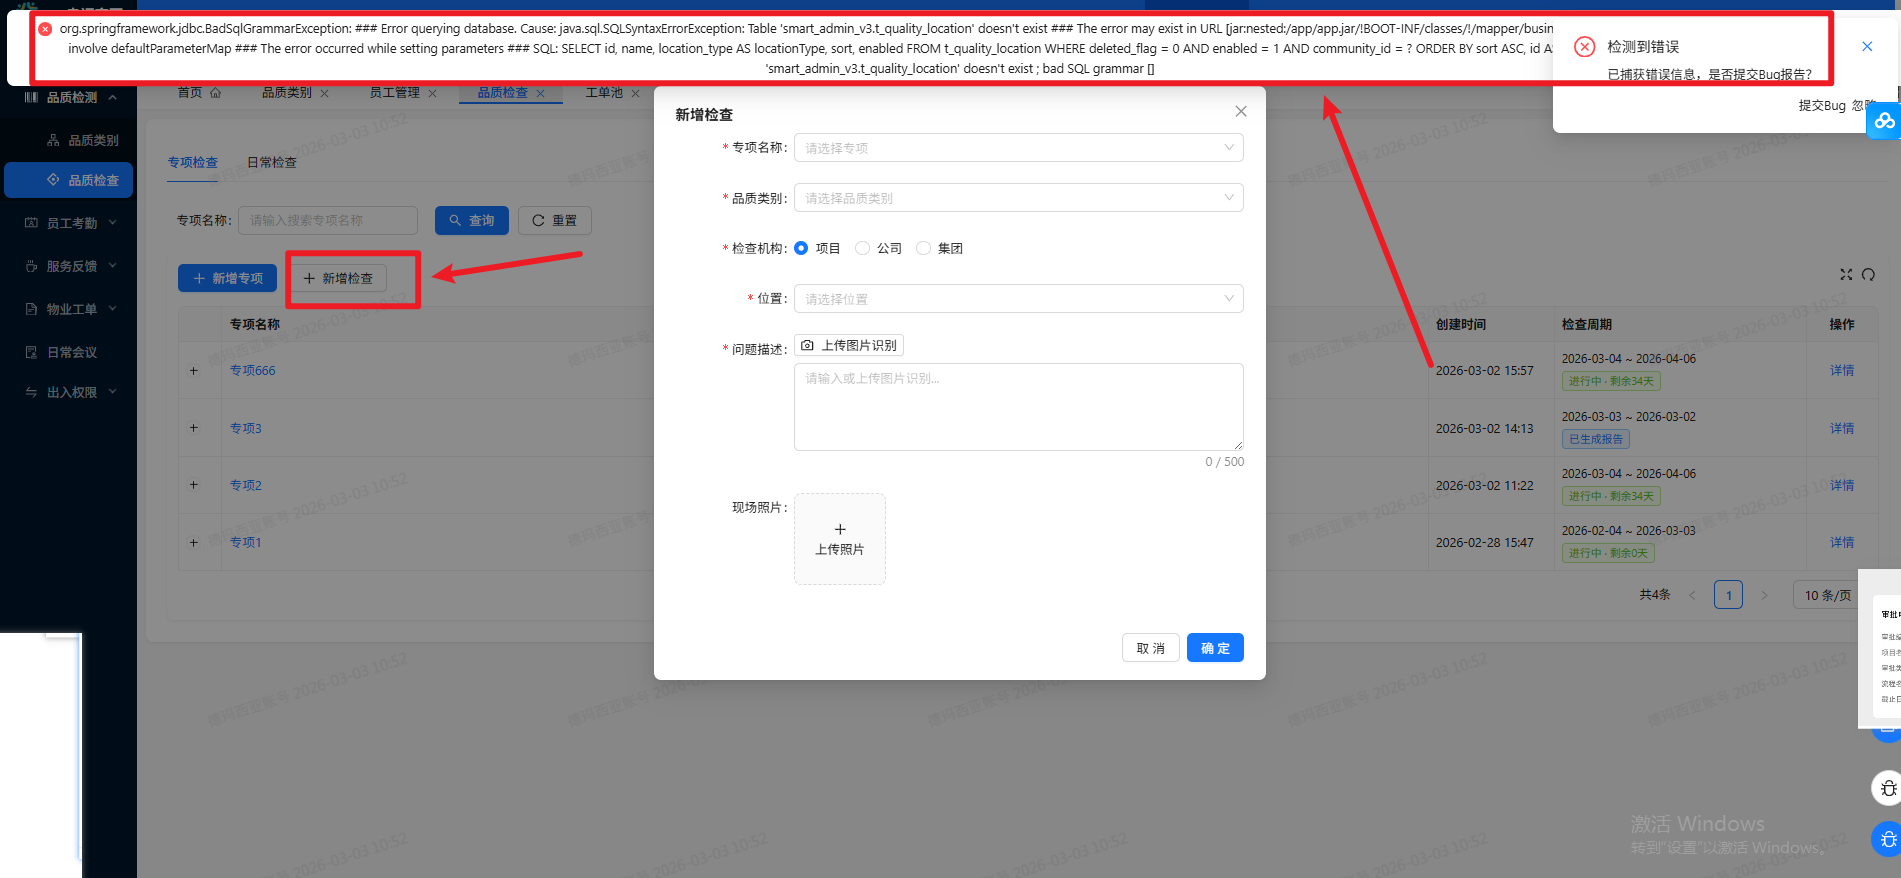Switch to the 专项检查 tab

pos(193,162)
